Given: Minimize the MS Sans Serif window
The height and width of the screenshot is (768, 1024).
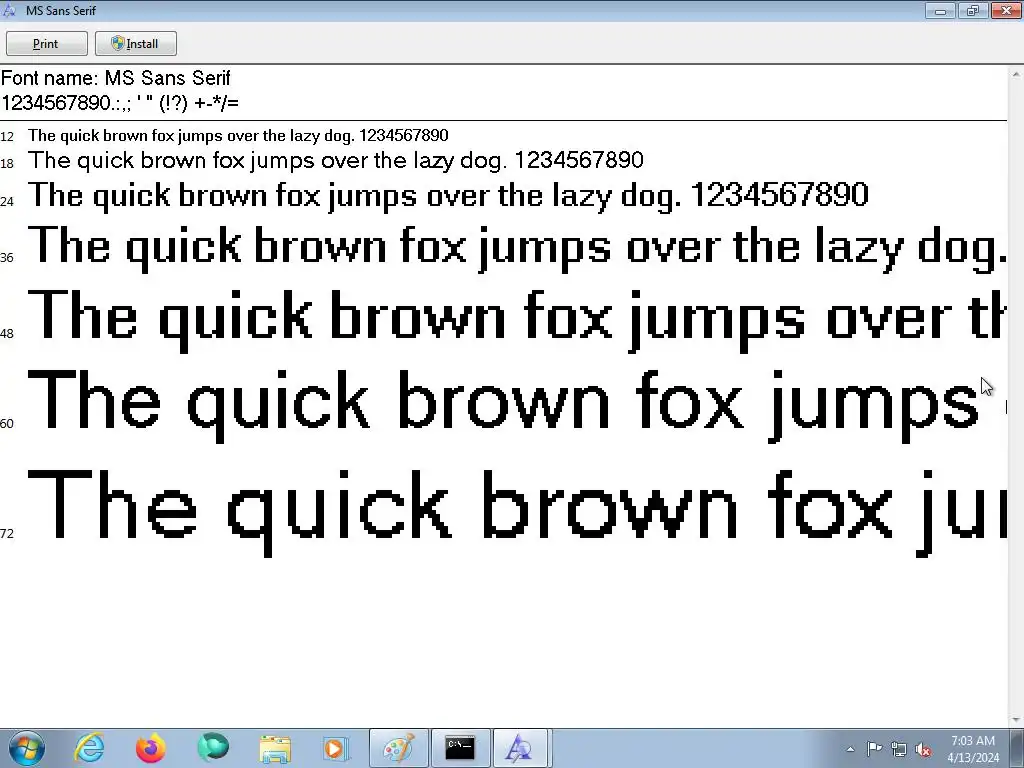Looking at the screenshot, I should pyautogui.click(x=940, y=10).
